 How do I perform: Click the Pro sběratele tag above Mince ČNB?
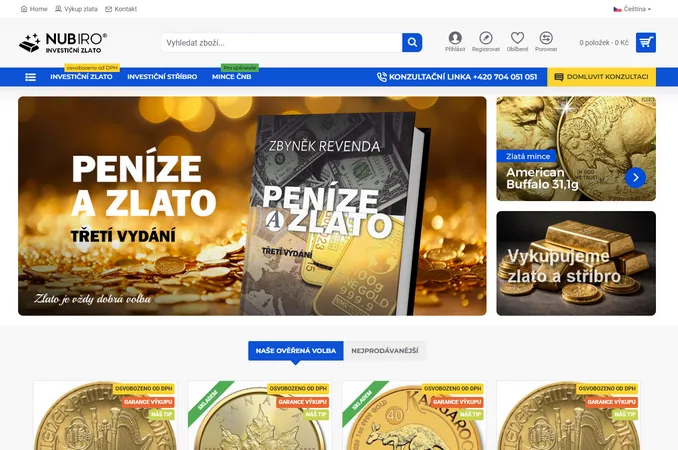(240, 68)
